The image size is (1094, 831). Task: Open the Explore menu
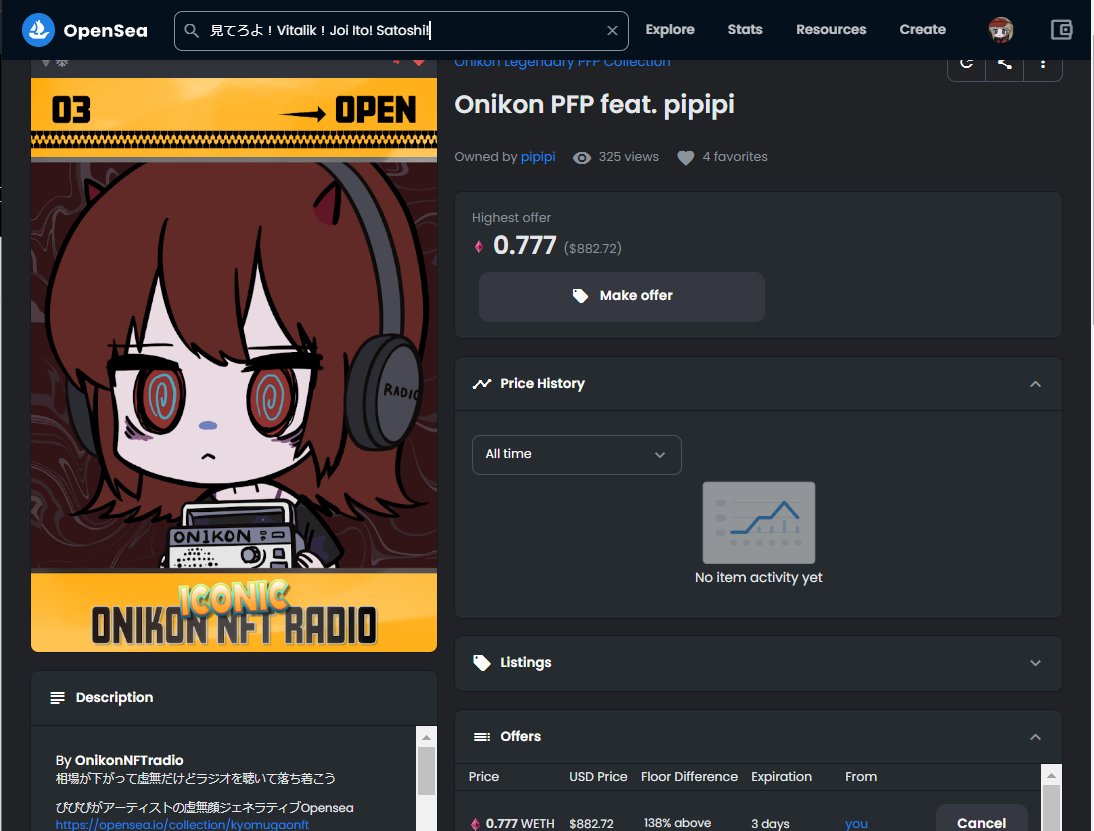tap(670, 30)
